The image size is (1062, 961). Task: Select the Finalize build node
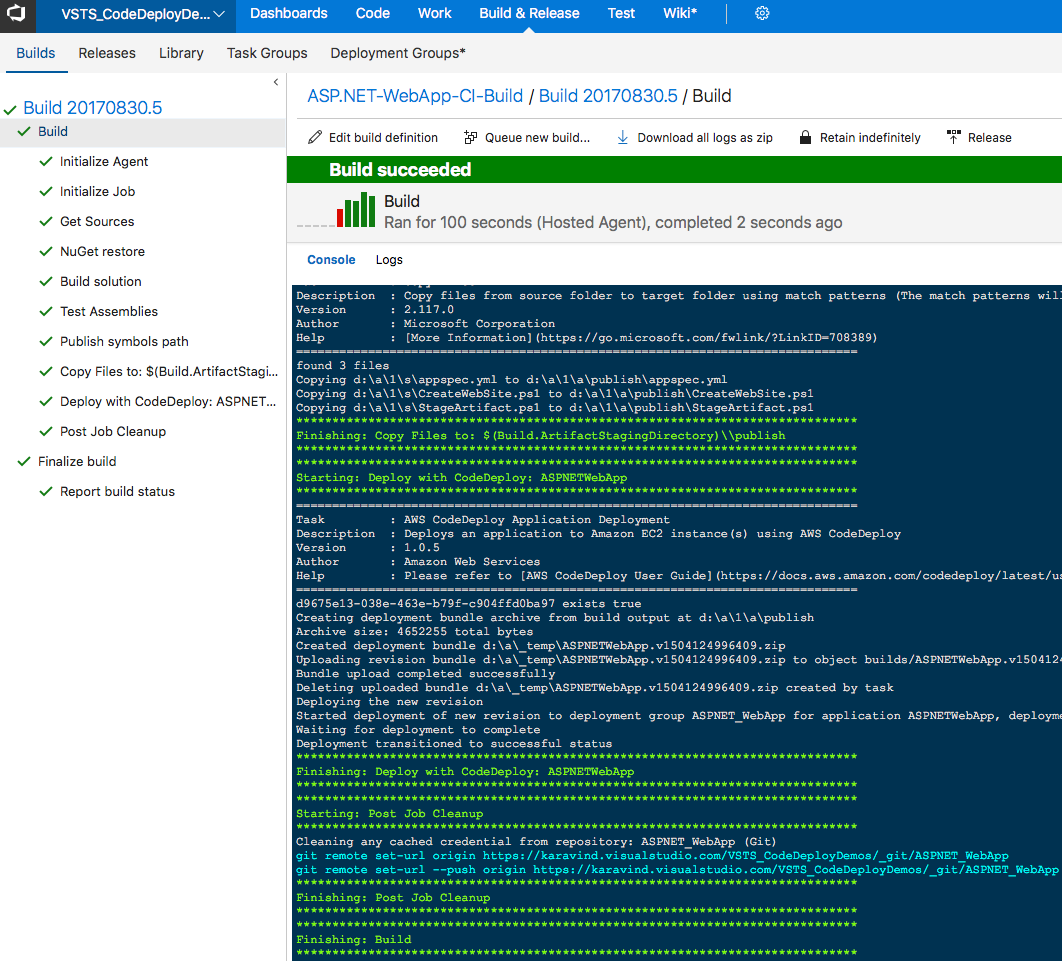click(x=77, y=461)
